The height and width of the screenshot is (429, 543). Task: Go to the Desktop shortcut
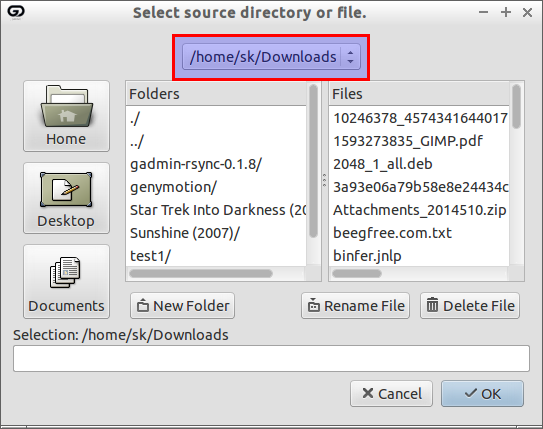point(66,198)
